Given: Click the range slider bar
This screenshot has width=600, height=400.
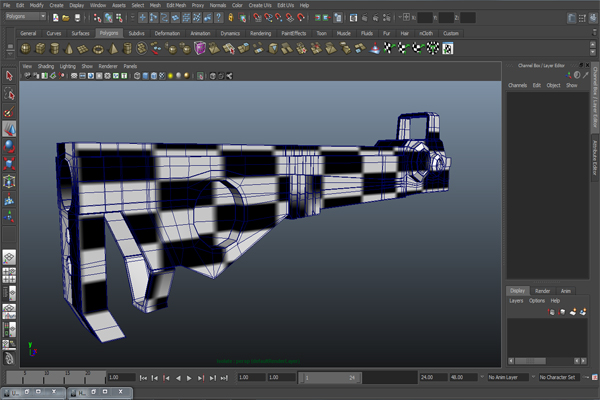Looking at the screenshot, I should pyautogui.click(x=329, y=378).
